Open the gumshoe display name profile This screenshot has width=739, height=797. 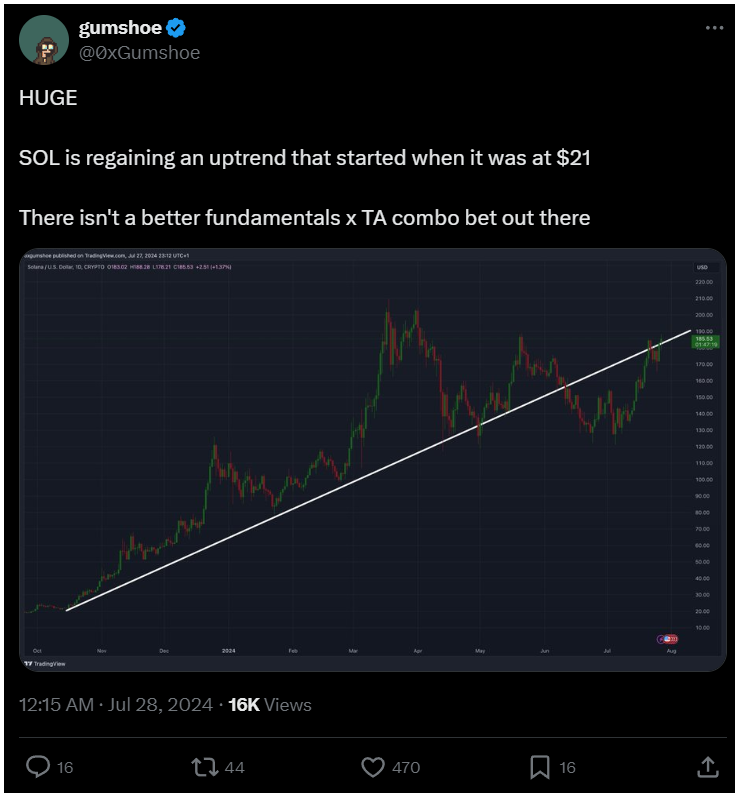point(120,28)
